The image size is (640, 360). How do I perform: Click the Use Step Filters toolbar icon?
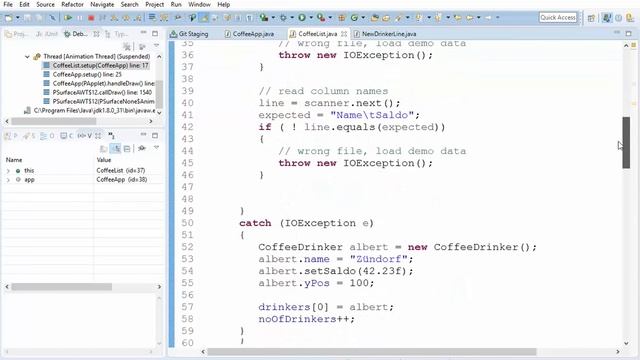coord(164,18)
